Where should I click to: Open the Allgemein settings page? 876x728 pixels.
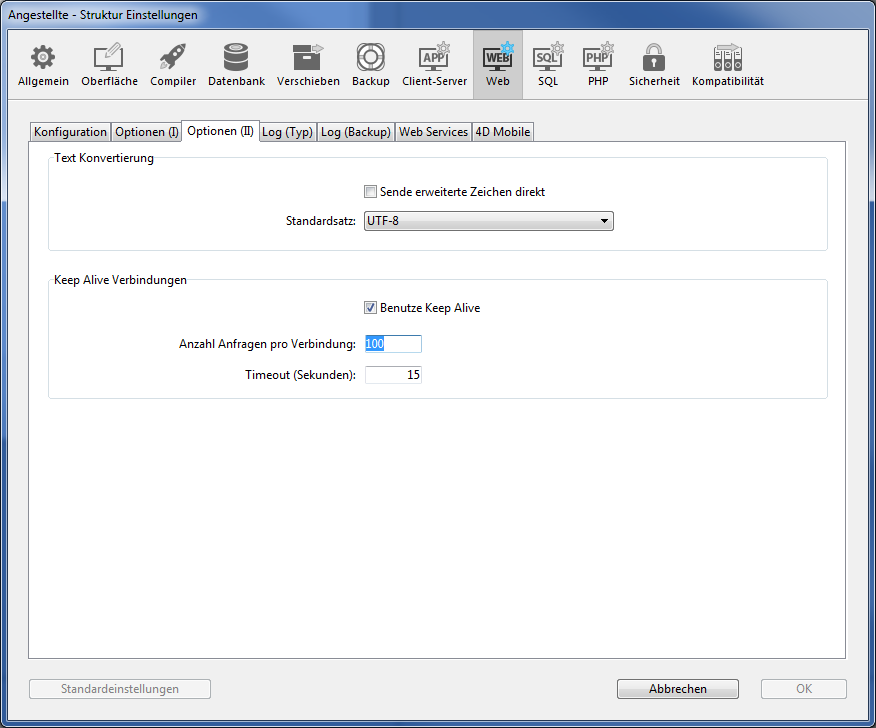[43, 64]
